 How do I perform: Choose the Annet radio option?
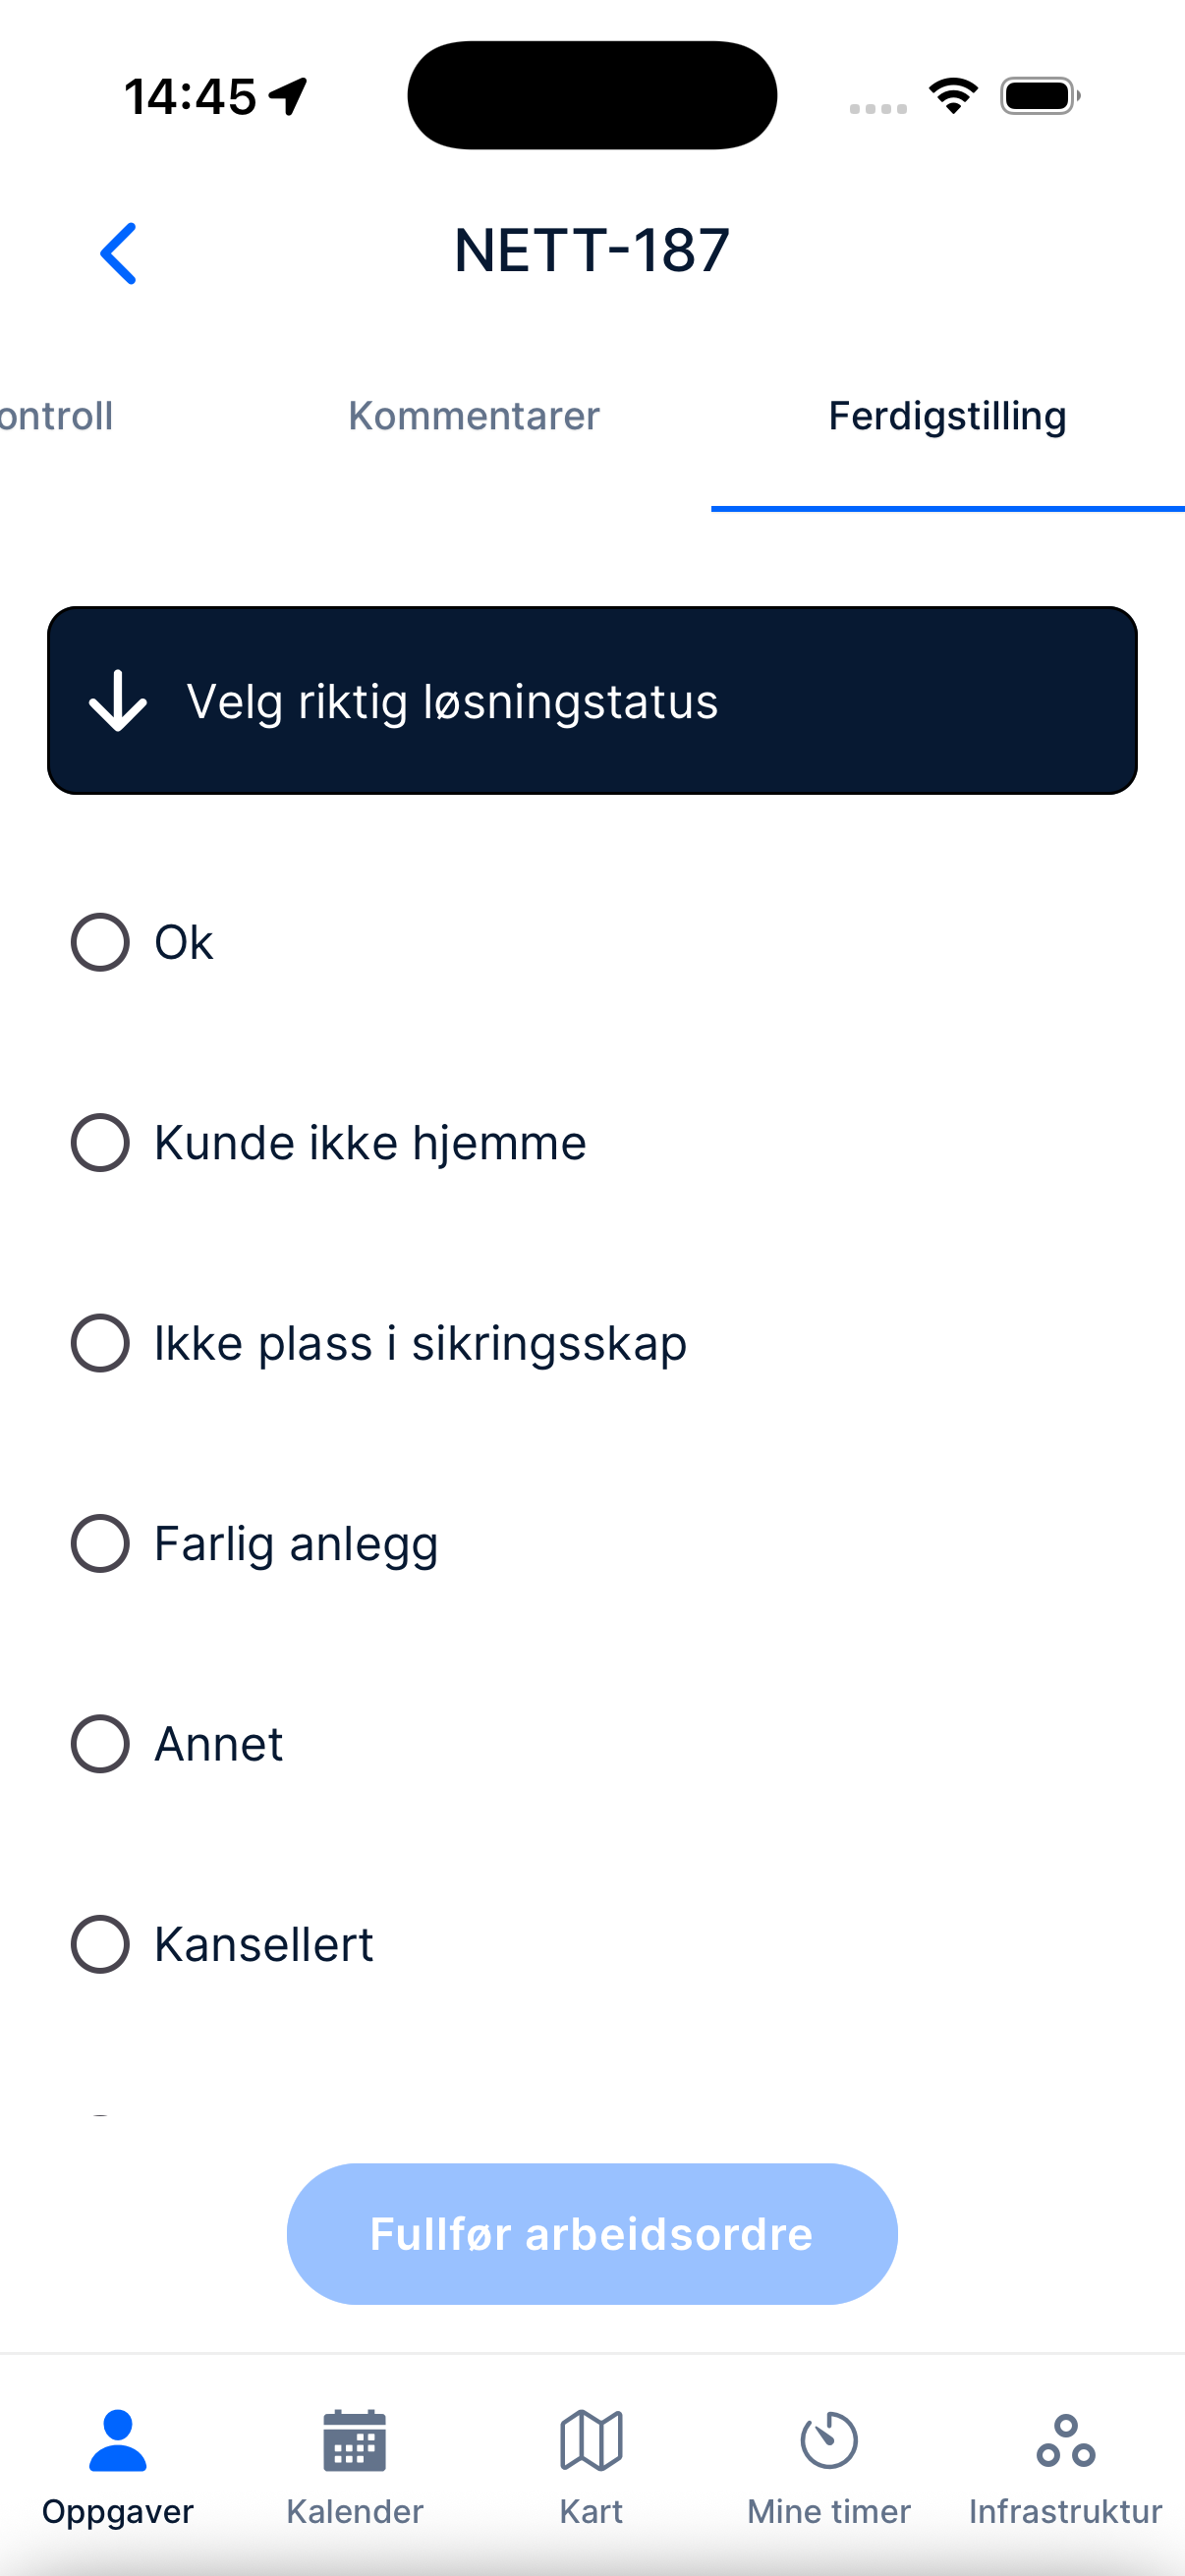click(100, 1744)
